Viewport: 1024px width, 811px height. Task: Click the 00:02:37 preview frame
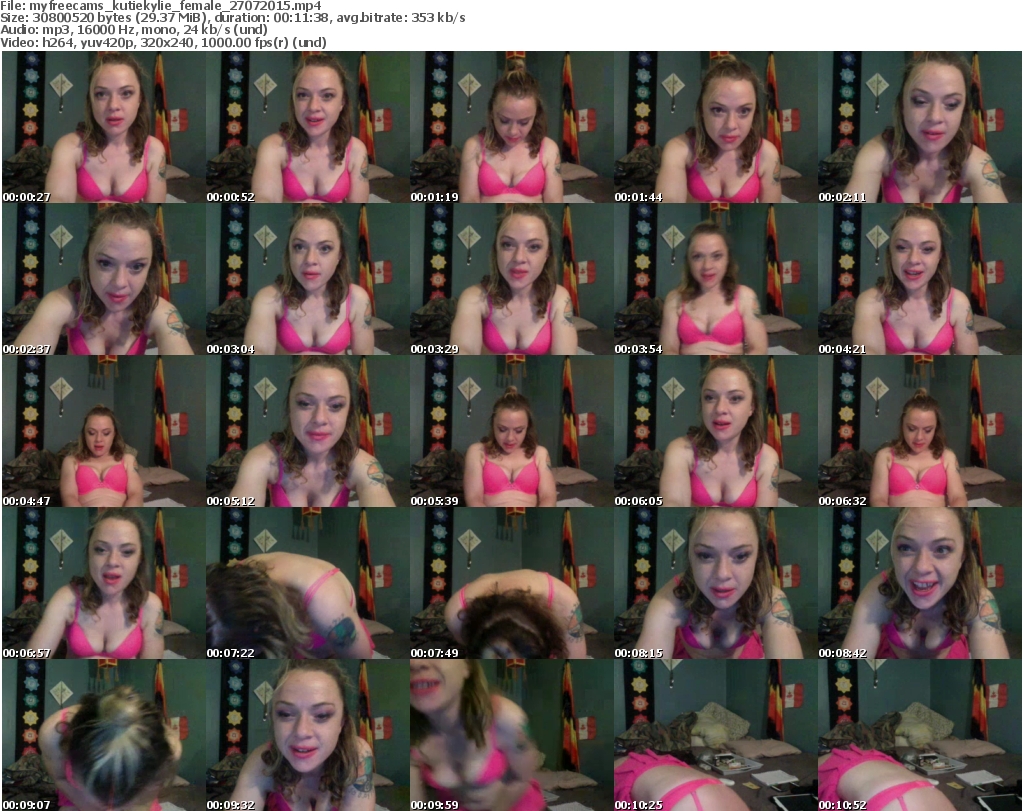tap(104, 279)
